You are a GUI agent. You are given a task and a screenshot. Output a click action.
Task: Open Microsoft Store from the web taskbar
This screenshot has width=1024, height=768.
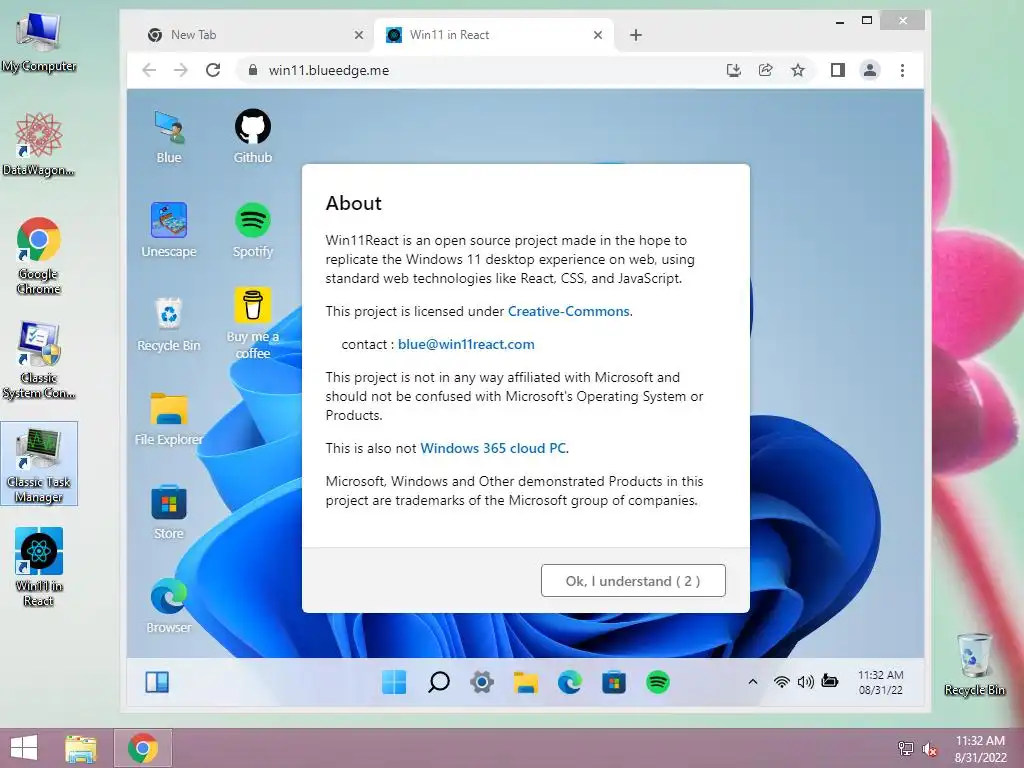coord(614,682)
